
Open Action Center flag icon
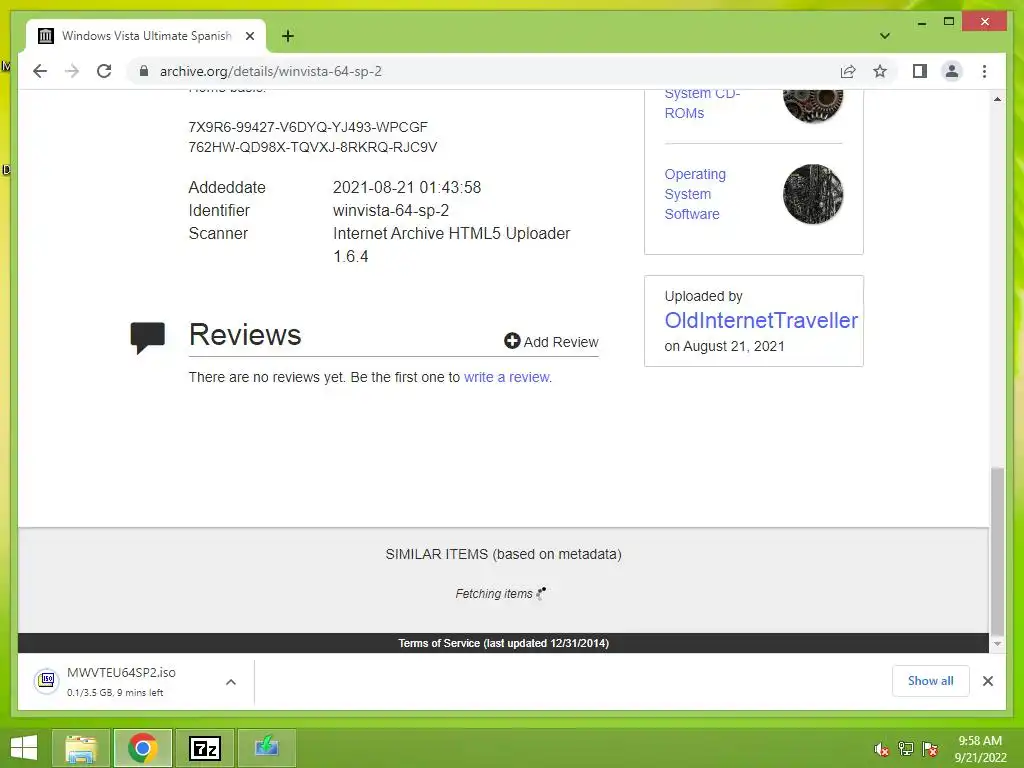929,749
